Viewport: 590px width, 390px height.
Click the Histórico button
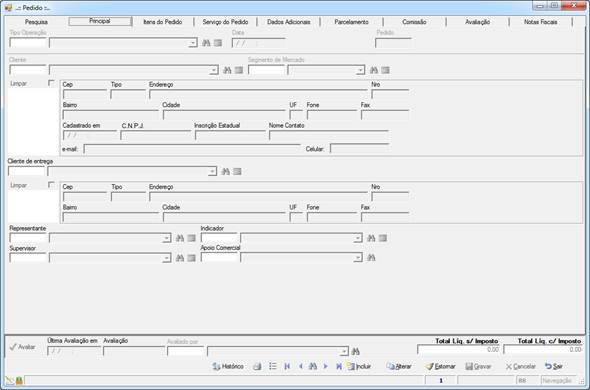(228, 366)
